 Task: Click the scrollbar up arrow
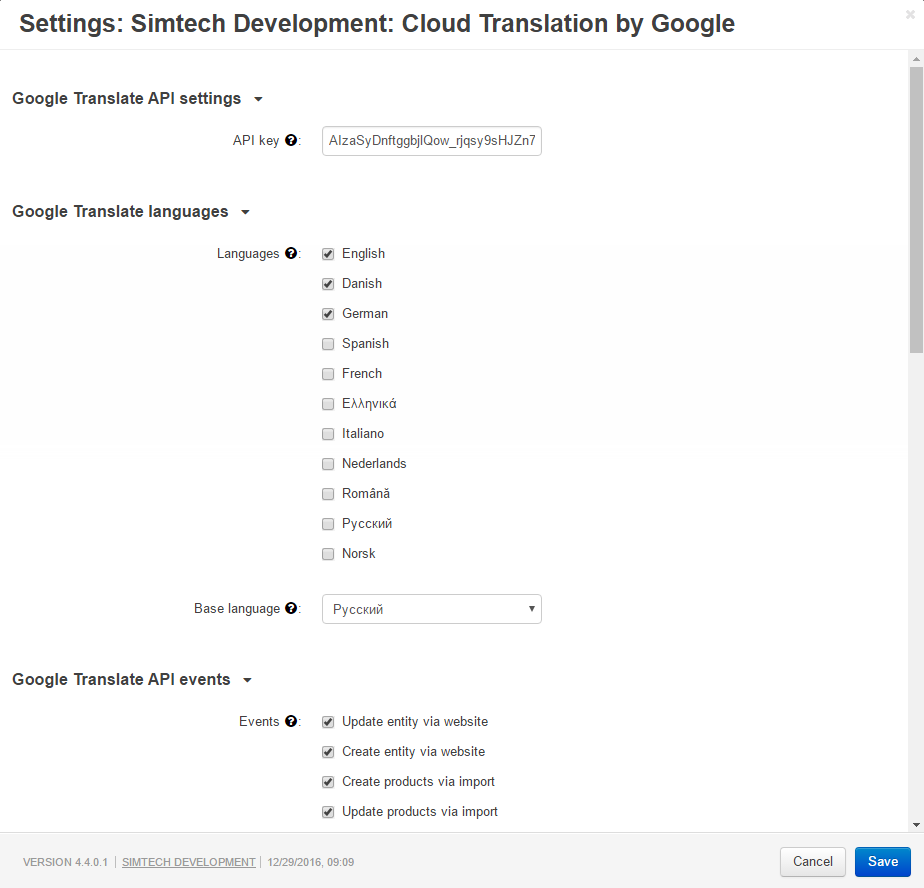pos(916,59)
